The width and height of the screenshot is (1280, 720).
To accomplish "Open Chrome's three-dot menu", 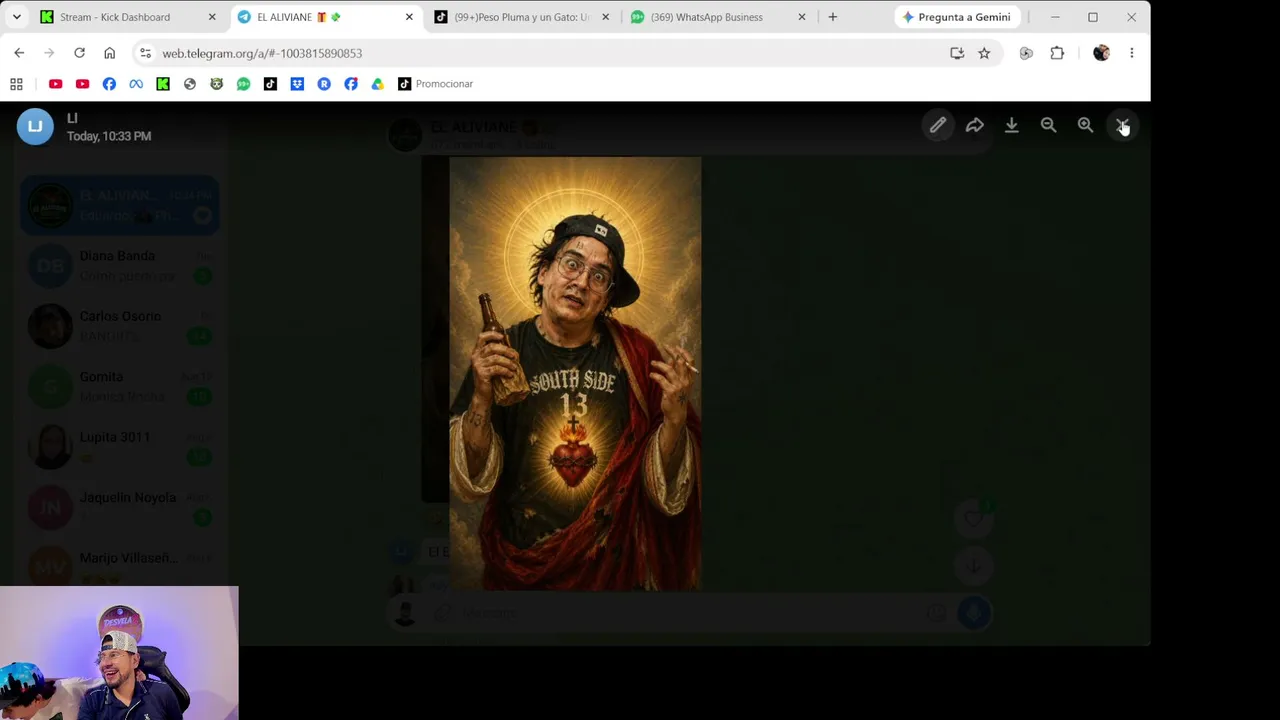I will point(1131,53).
